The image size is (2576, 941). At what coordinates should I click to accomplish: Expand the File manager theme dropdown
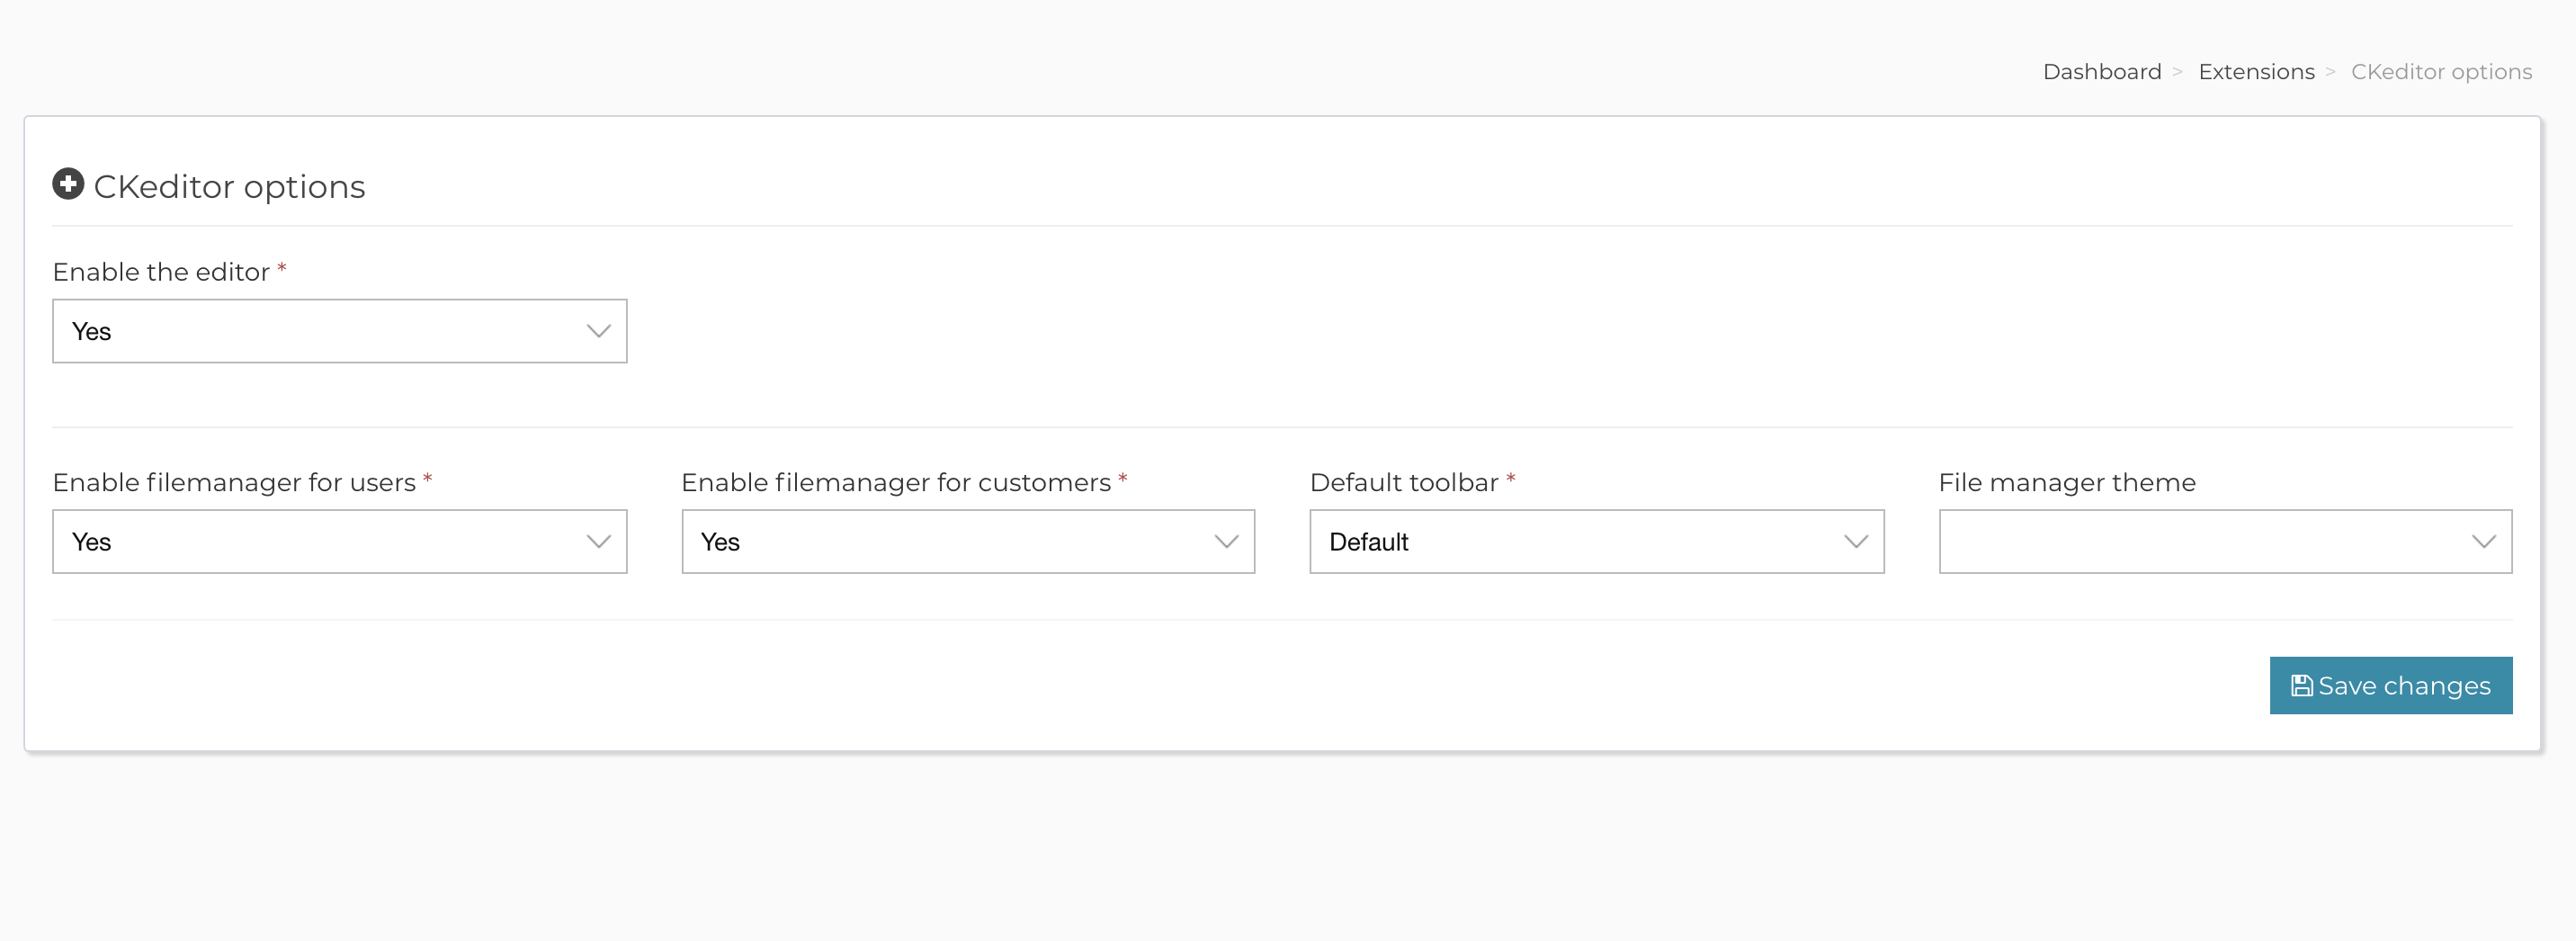pyautogui.click(x=2225, y=542)
